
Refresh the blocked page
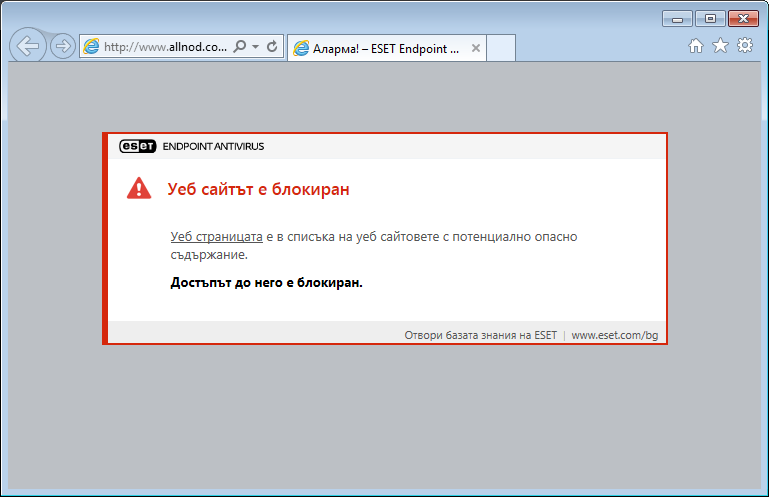coord(271,47)
